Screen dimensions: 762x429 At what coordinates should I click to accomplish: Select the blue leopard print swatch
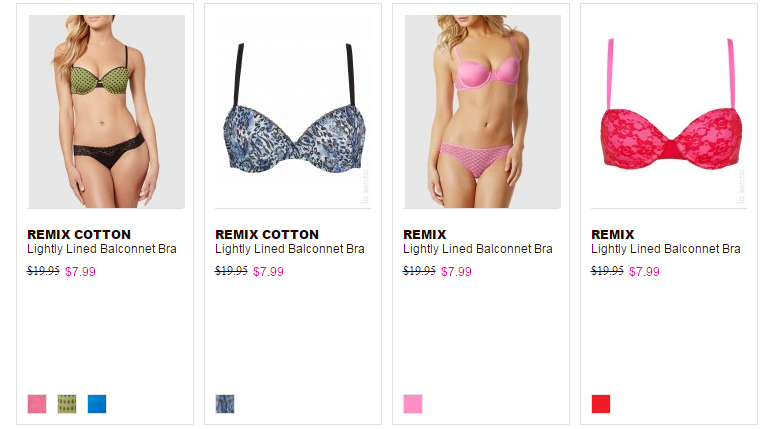(x=225, y=404)
